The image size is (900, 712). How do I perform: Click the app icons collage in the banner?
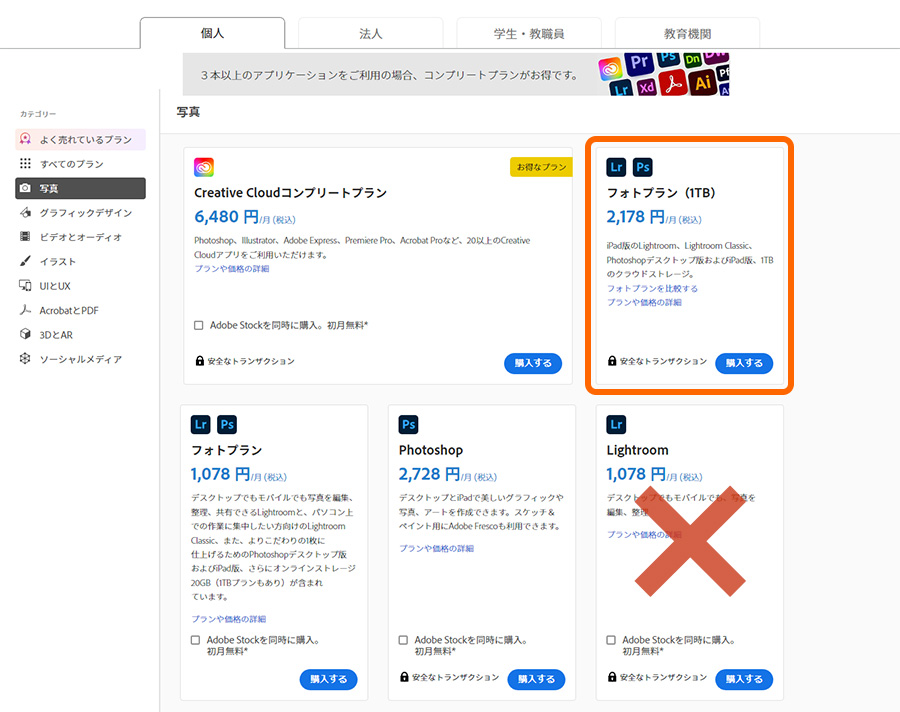(x=664, y=74)
